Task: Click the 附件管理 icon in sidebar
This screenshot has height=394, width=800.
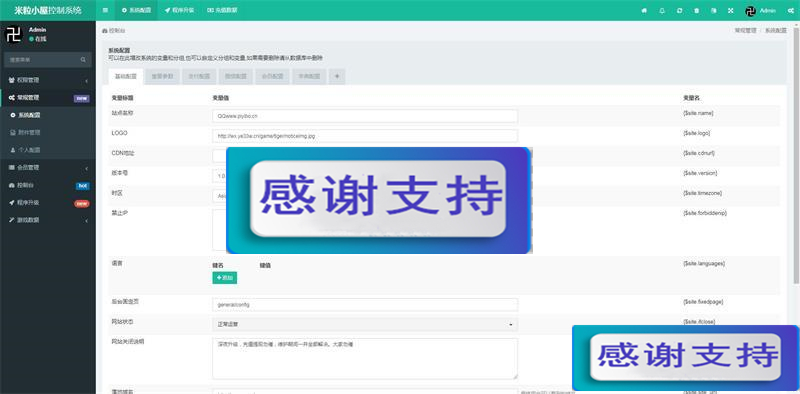Action: tap(13, 132)
